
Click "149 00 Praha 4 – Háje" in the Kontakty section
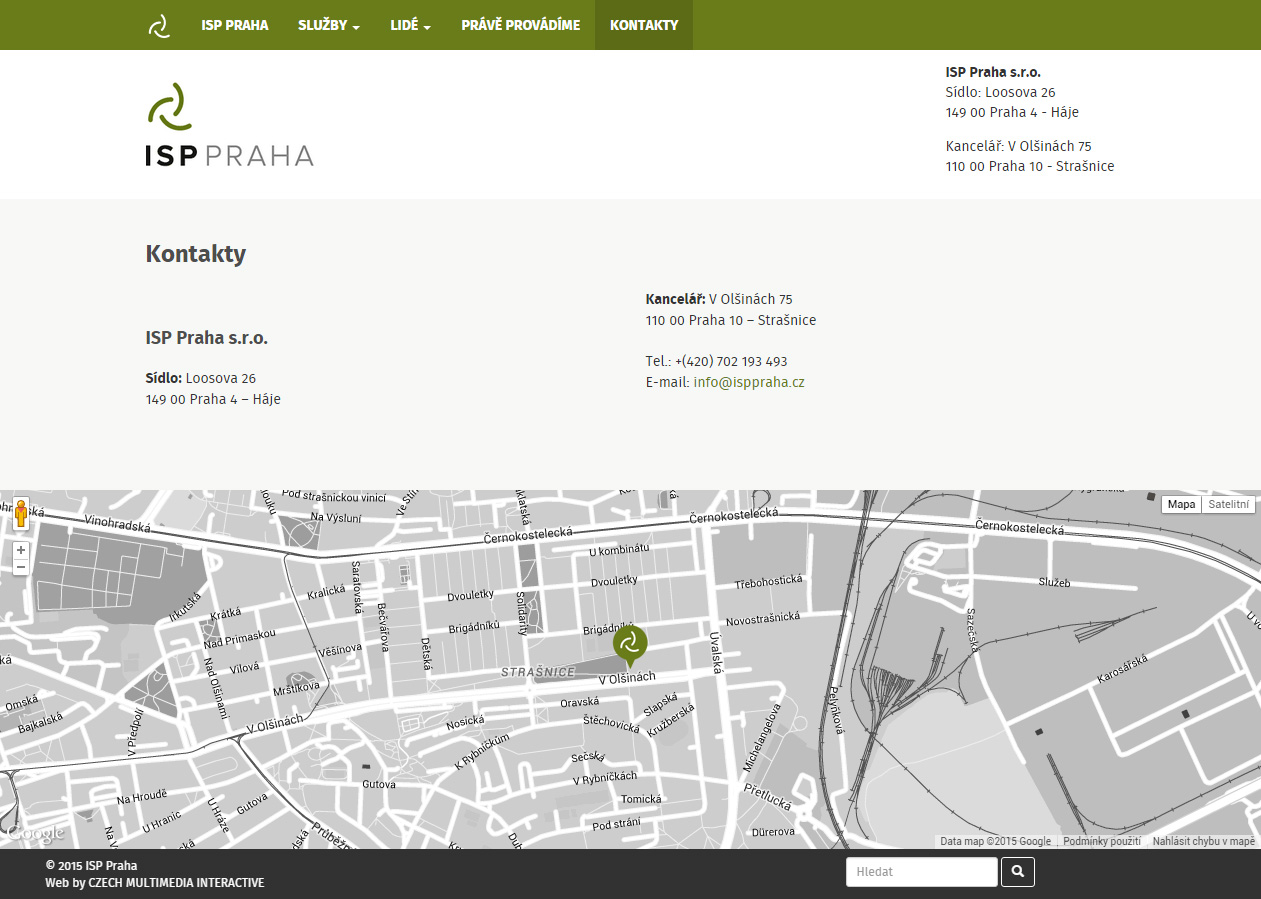(x=213, y=399)
